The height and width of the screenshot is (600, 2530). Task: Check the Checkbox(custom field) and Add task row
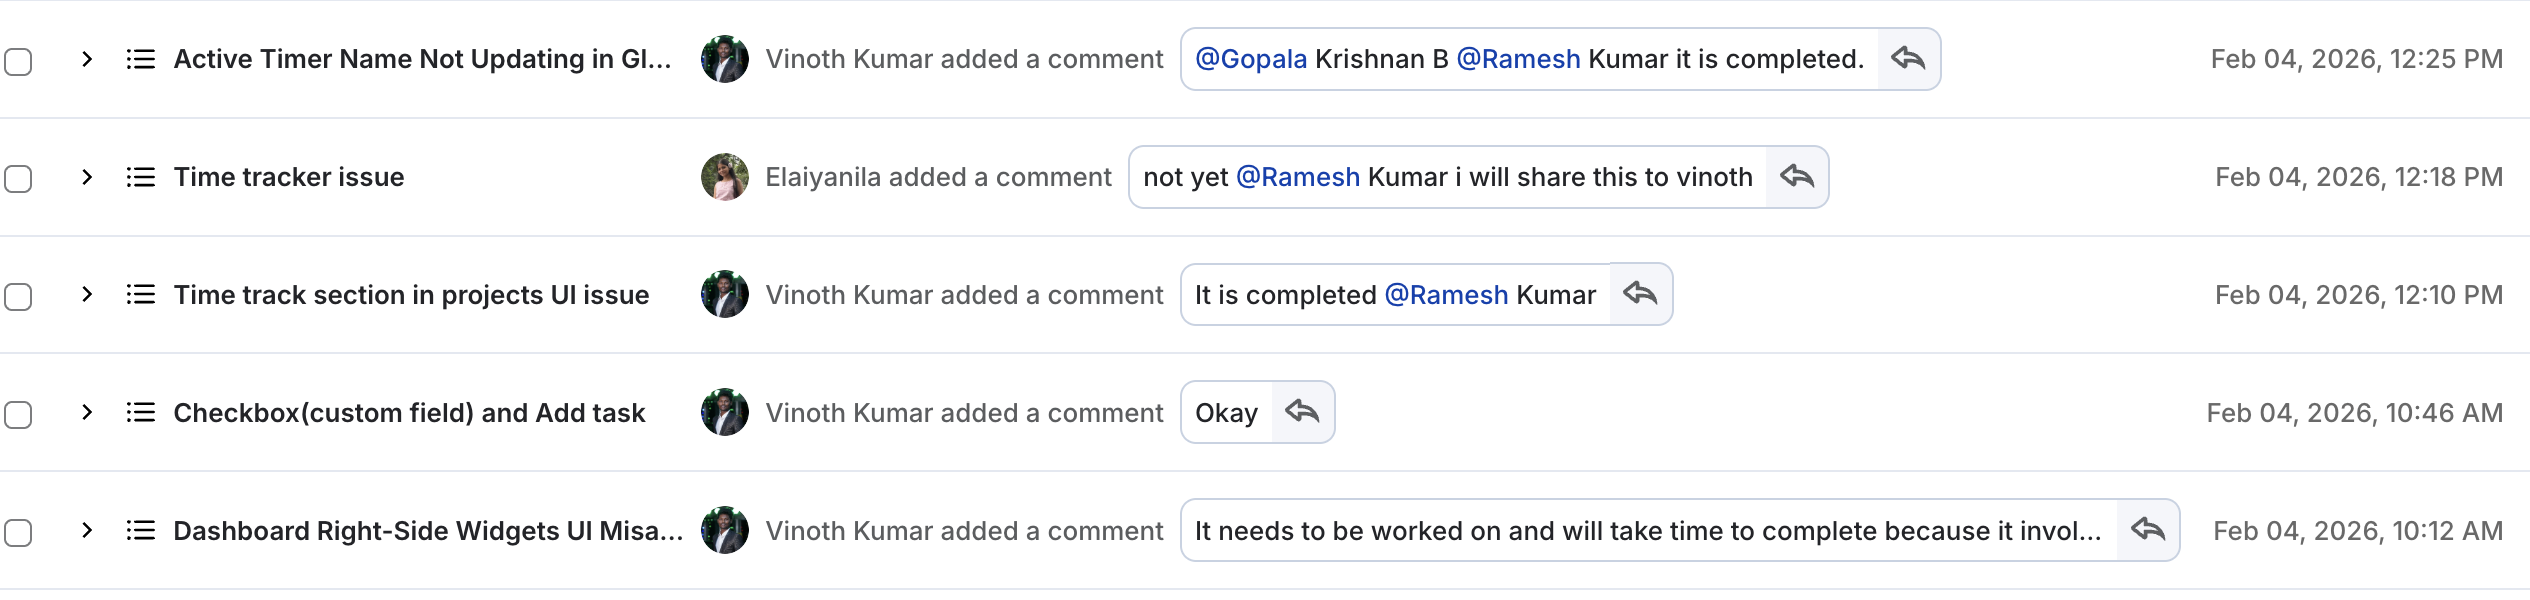pyautogui.click(x=18, y=414)
